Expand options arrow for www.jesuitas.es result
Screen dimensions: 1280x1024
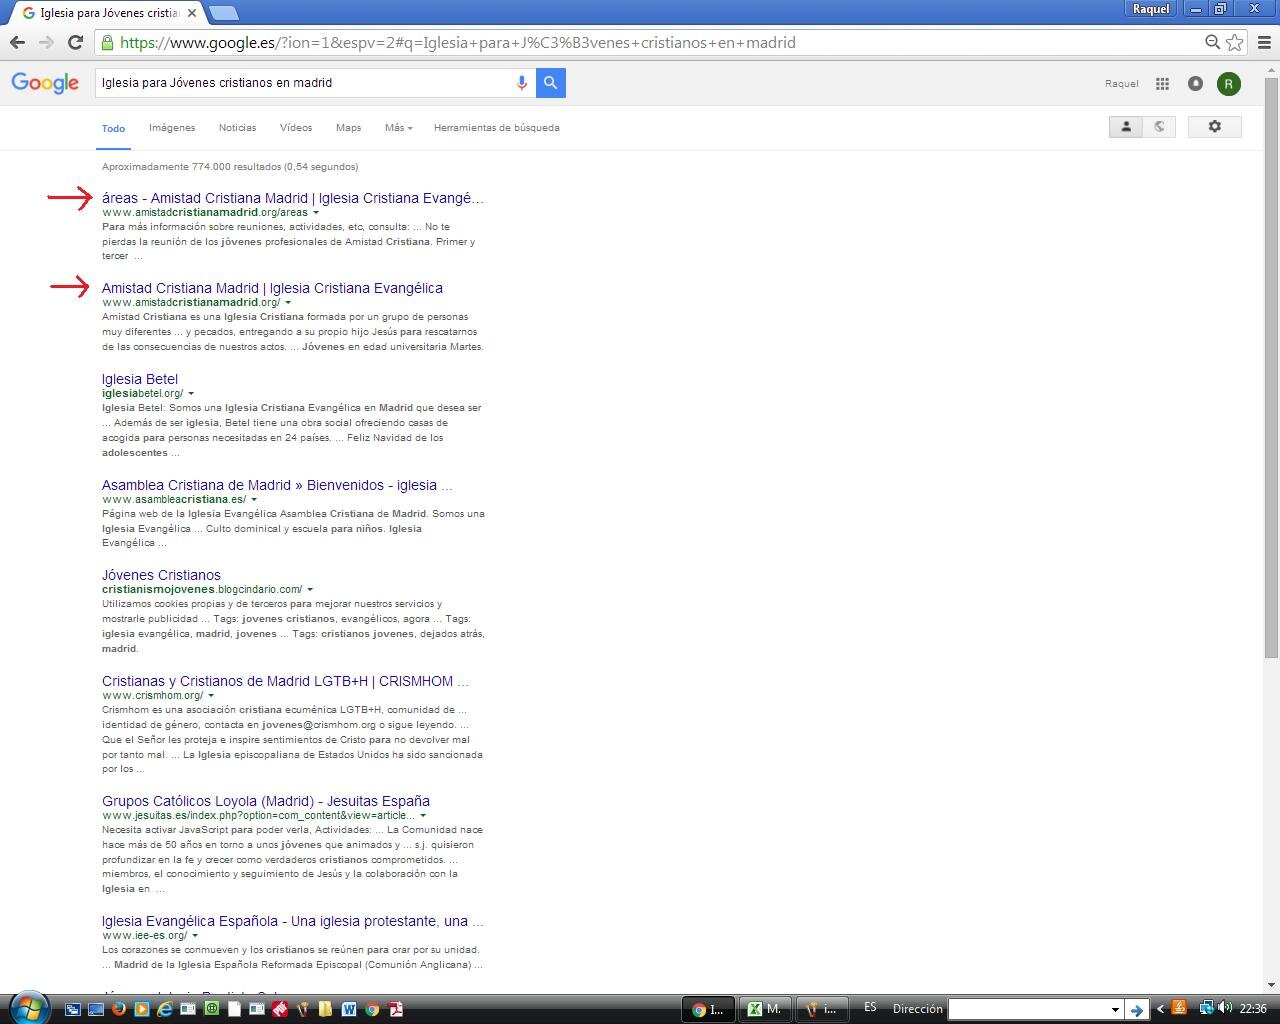423,815
